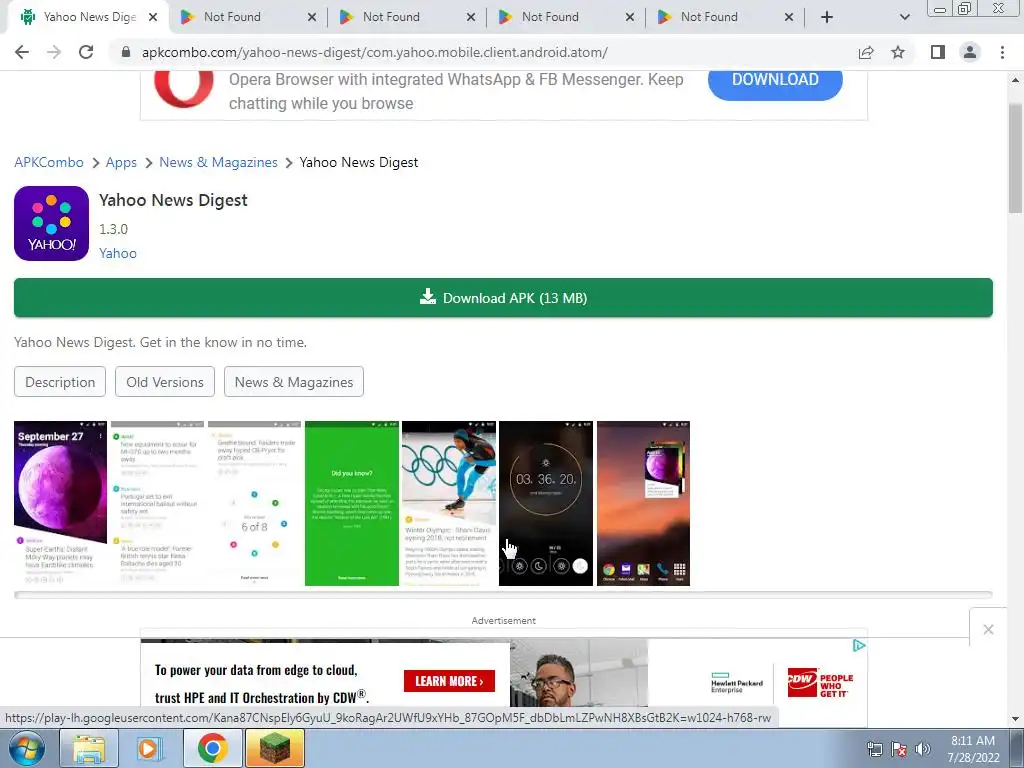Open the Yahoo developer link
The width and height of the screenshot is (1024, 768).
tap(118, 253)
